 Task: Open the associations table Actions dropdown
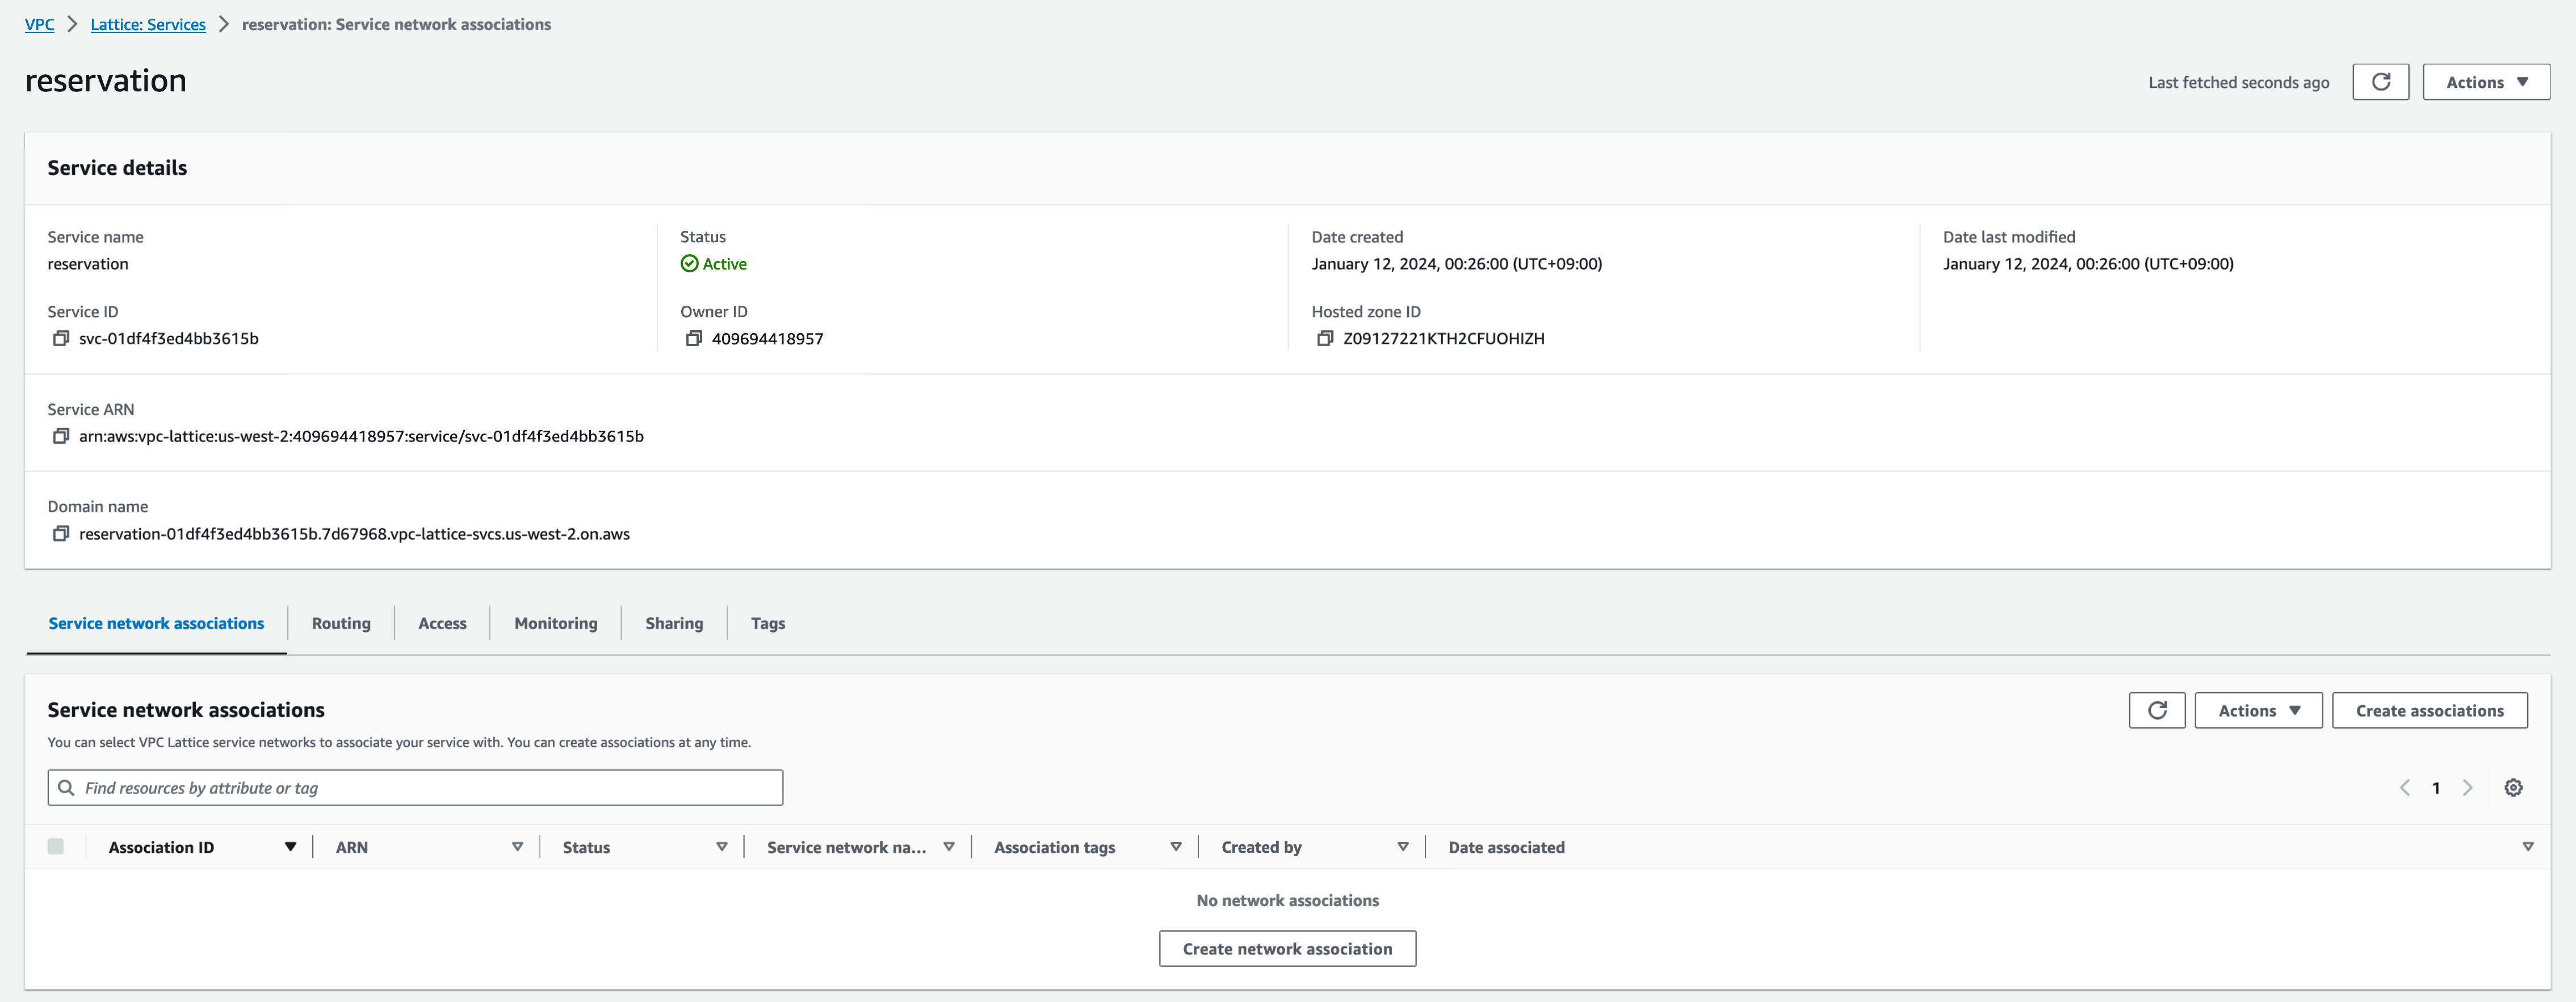[2258, 711]
